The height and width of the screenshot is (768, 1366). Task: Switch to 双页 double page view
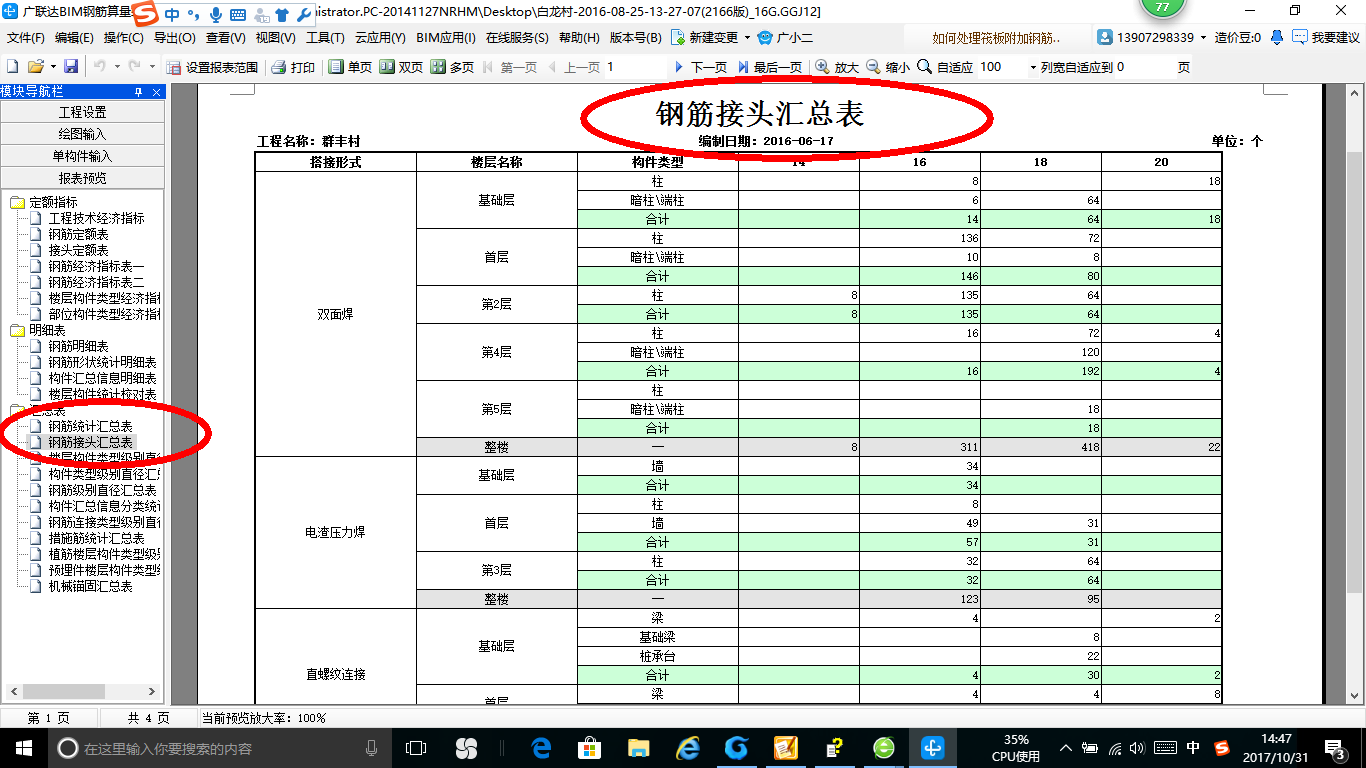401,67
